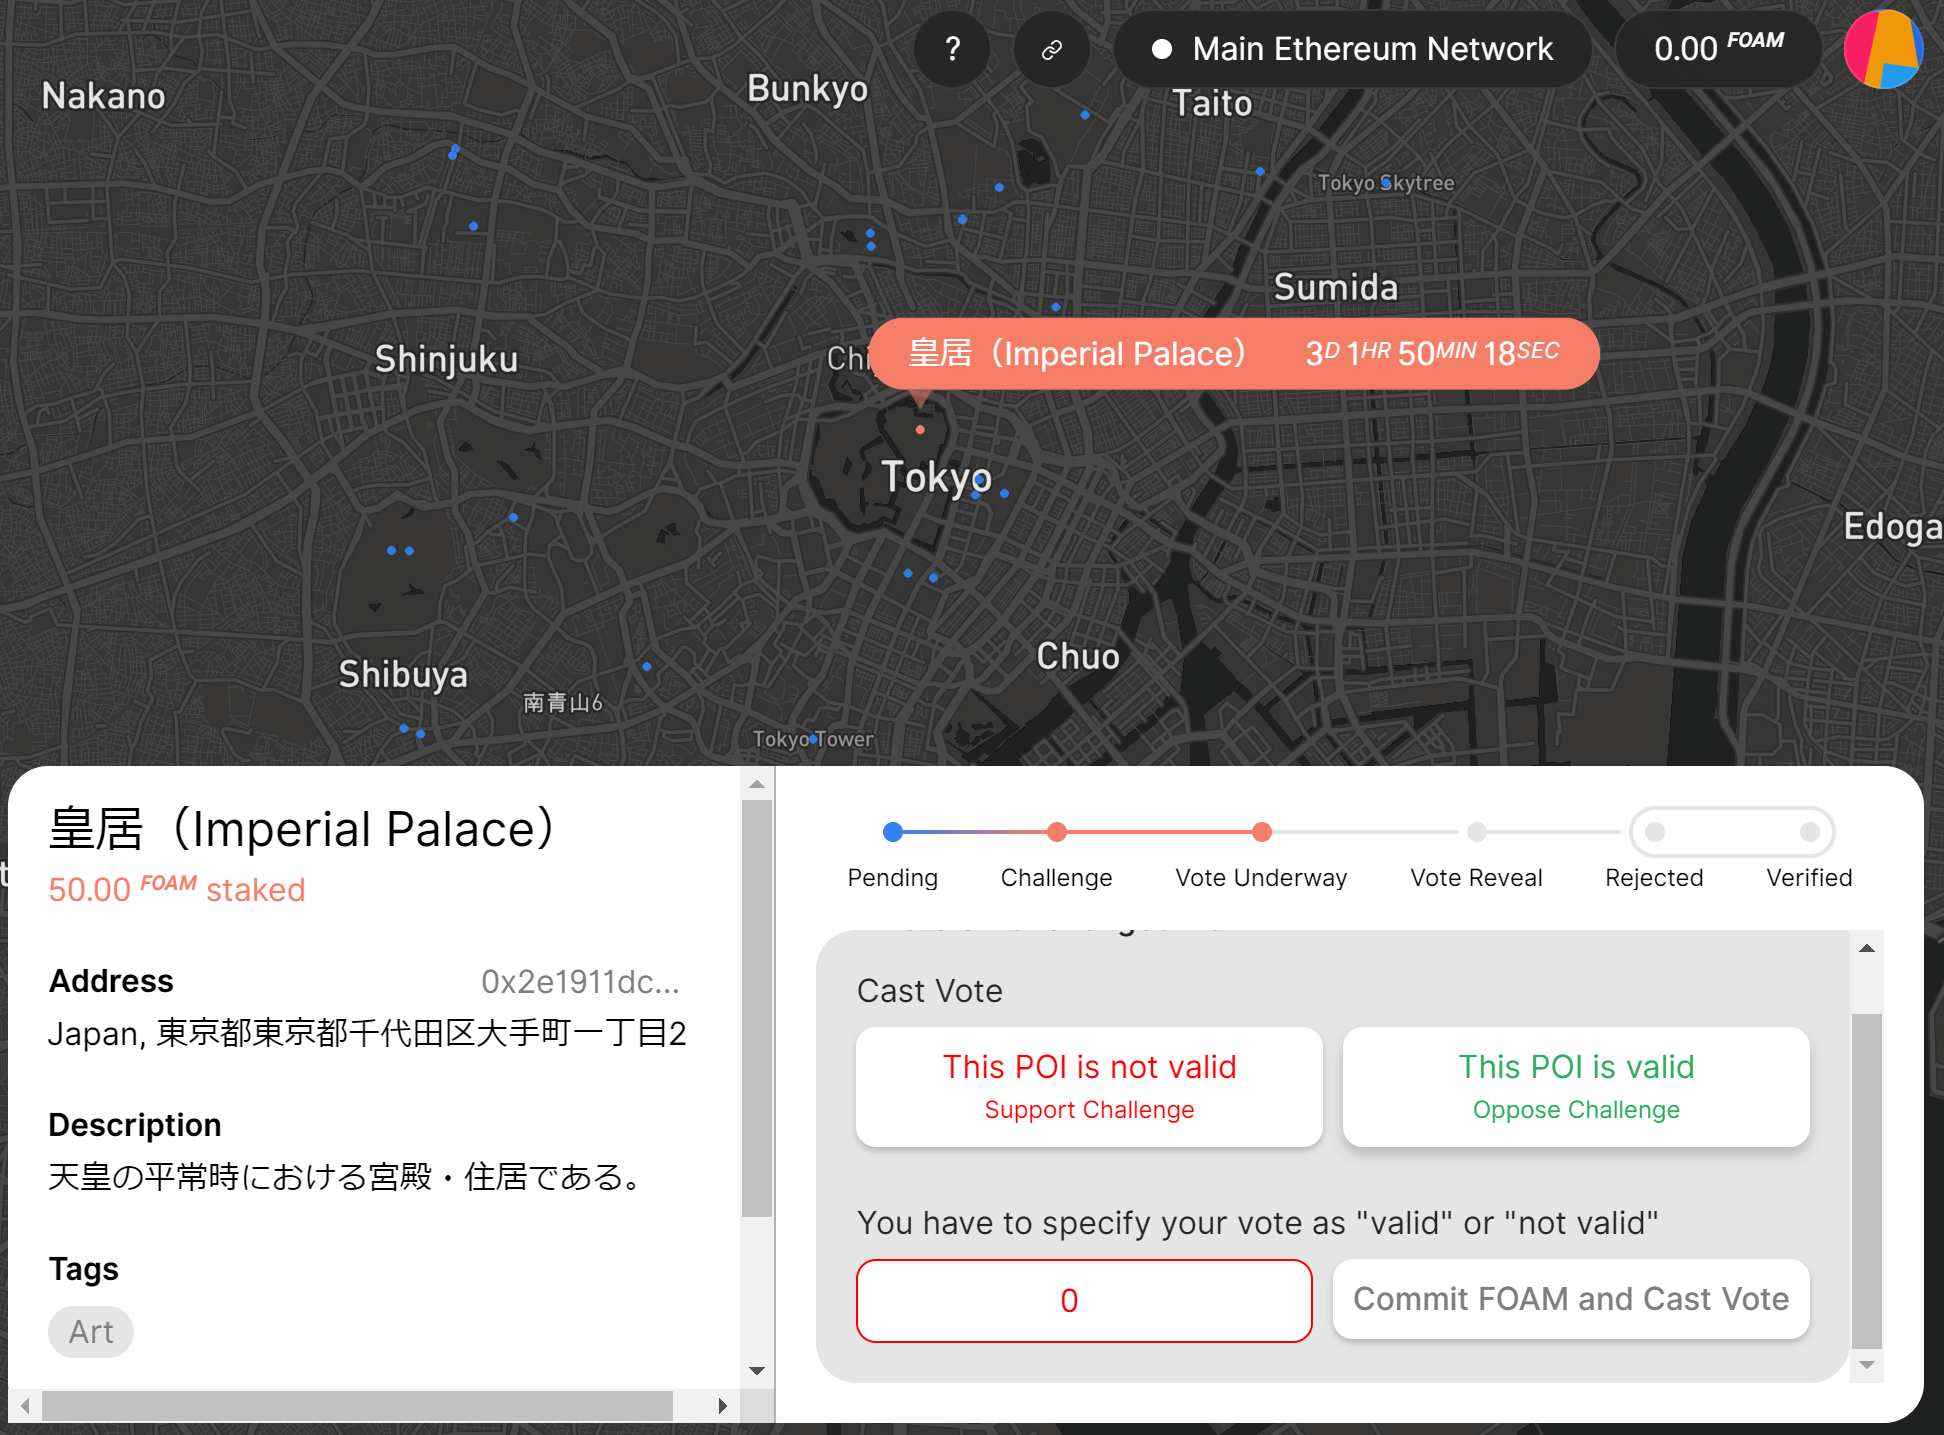Select the Verified outcome dot
1944x1435 pixels.
pyautogui.click(x=1809, y=832)
